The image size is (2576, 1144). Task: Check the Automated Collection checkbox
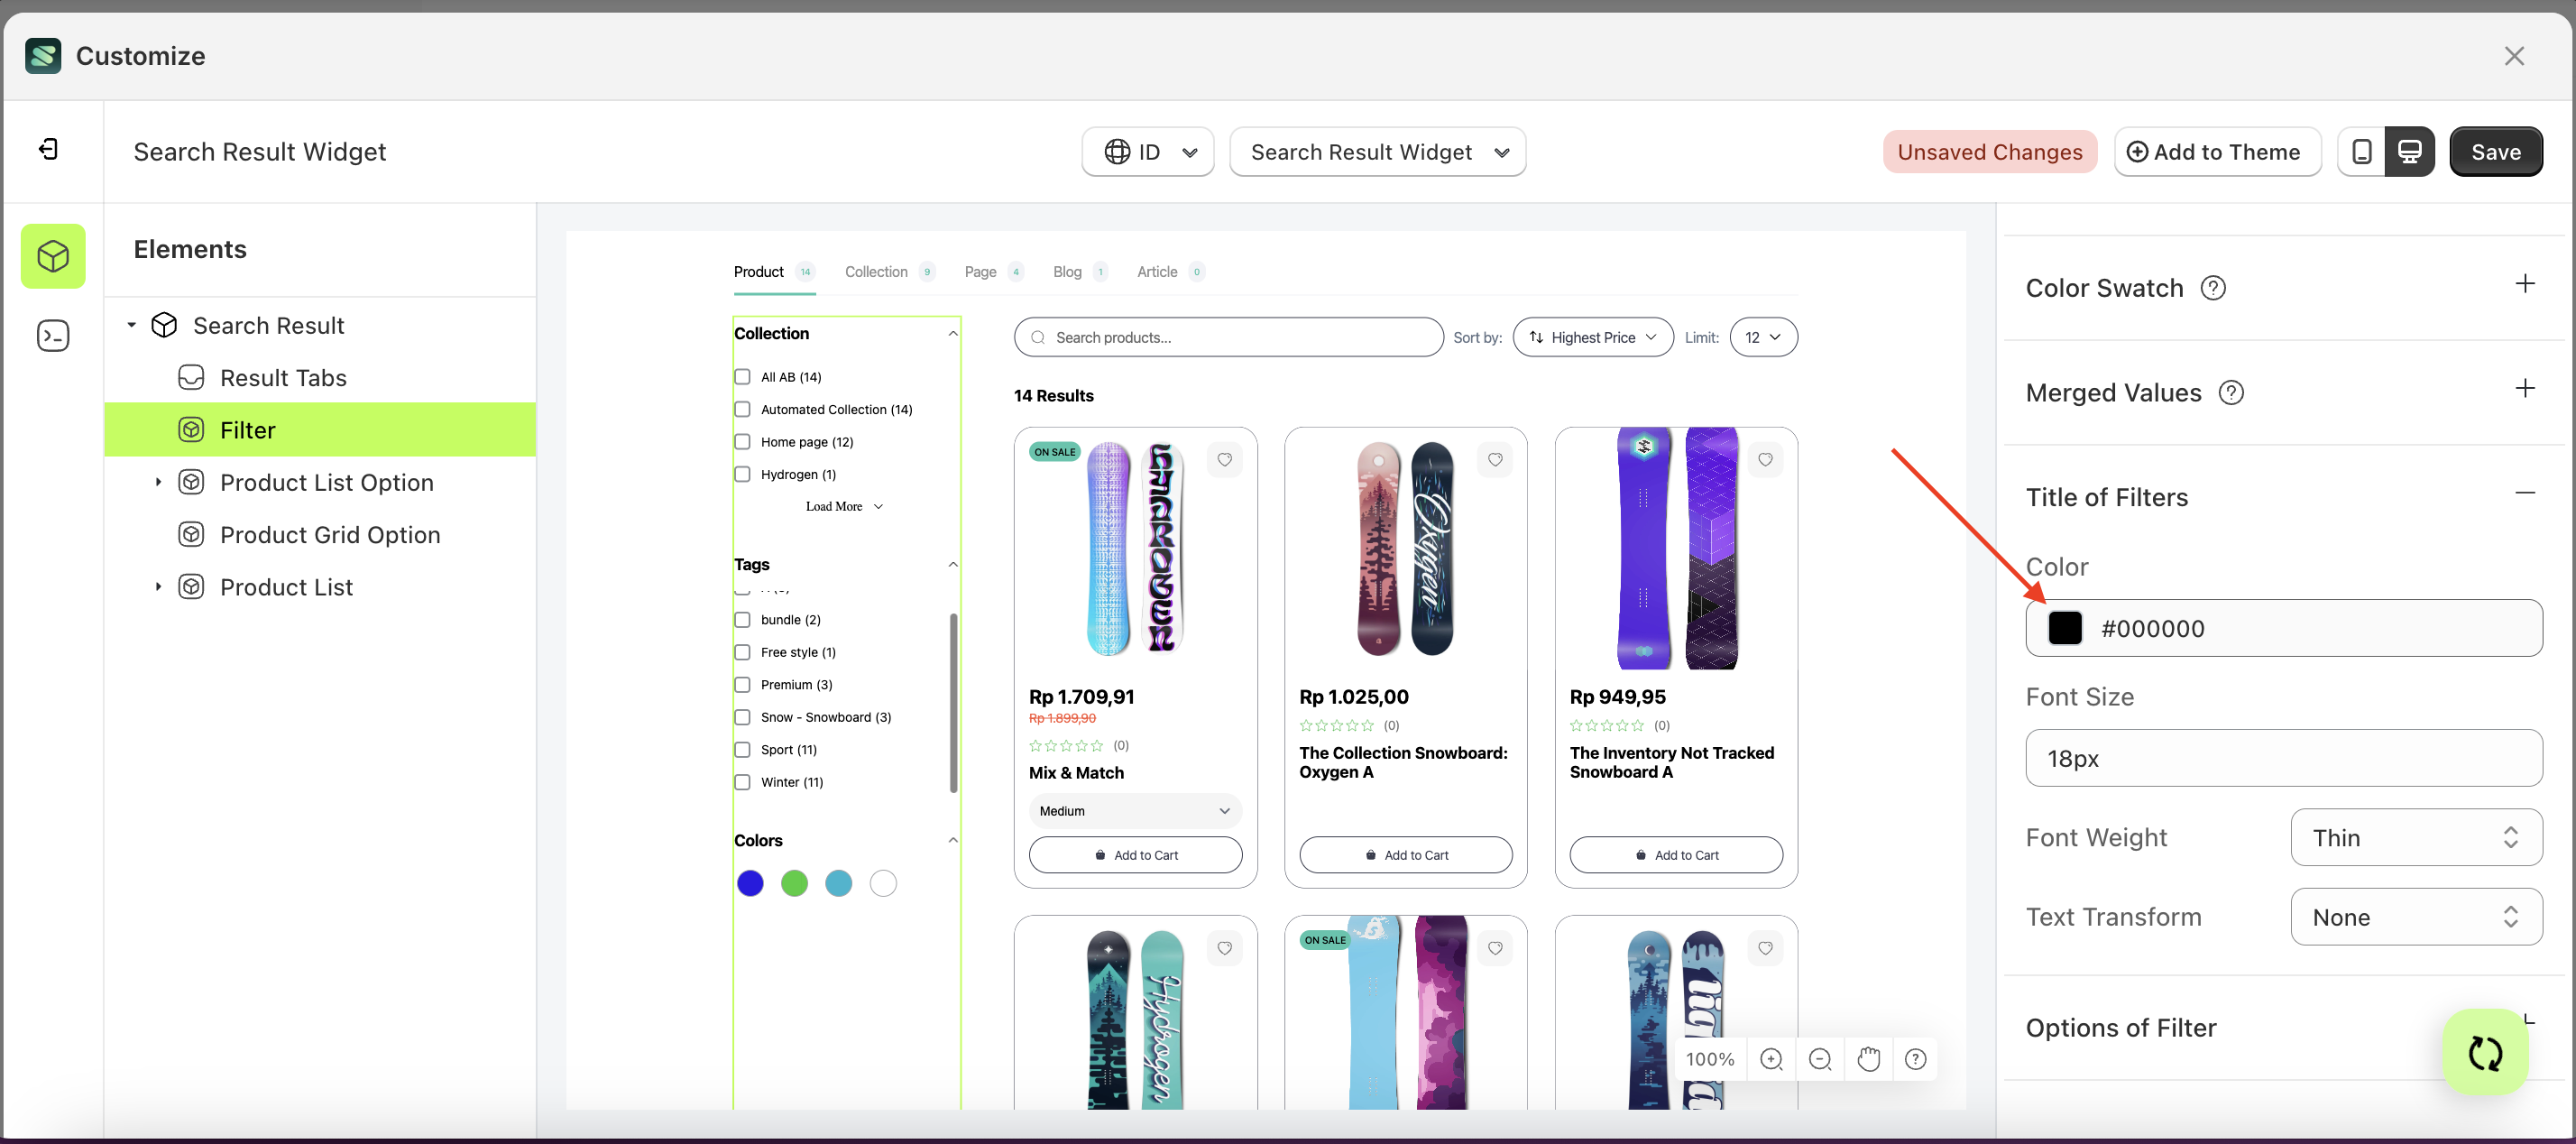point(742,409)
